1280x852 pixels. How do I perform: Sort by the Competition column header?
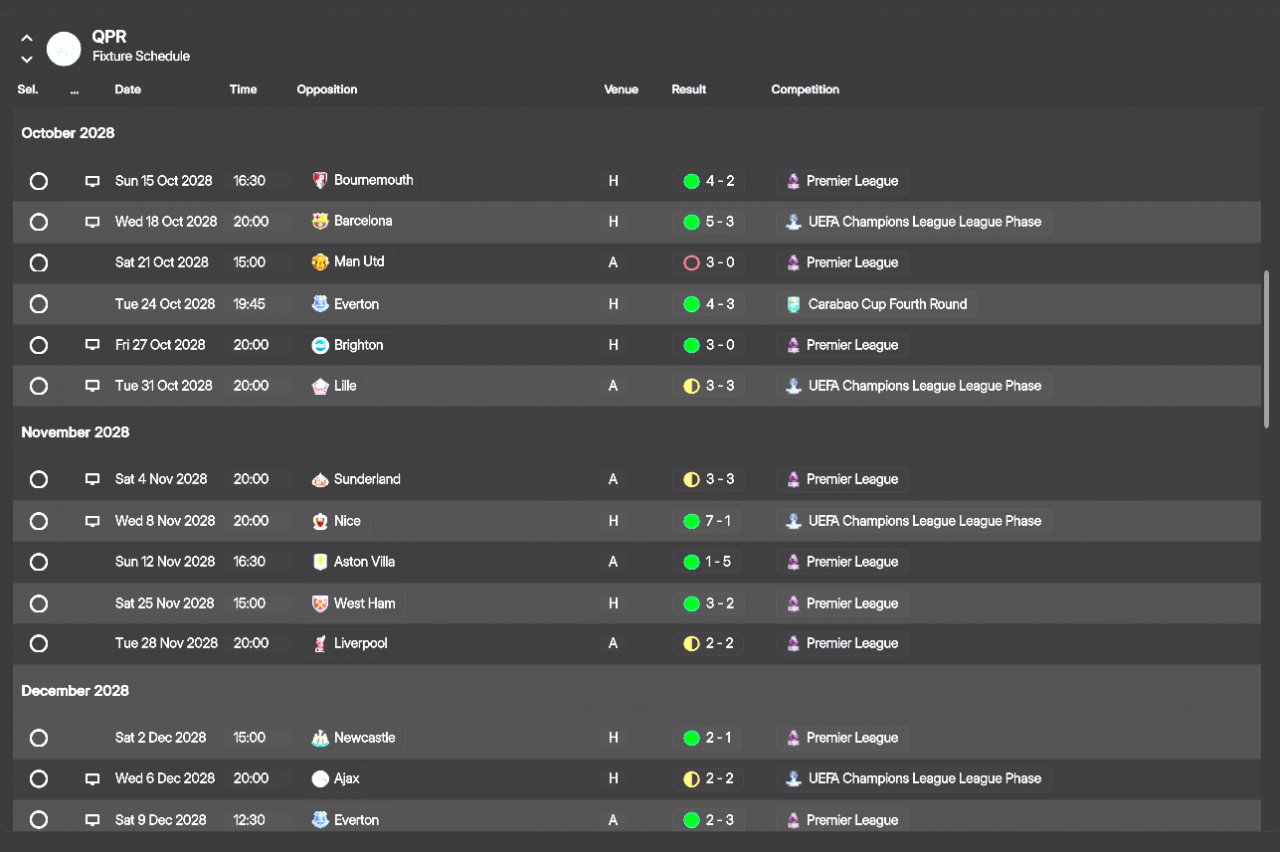(x=805, y=89)
